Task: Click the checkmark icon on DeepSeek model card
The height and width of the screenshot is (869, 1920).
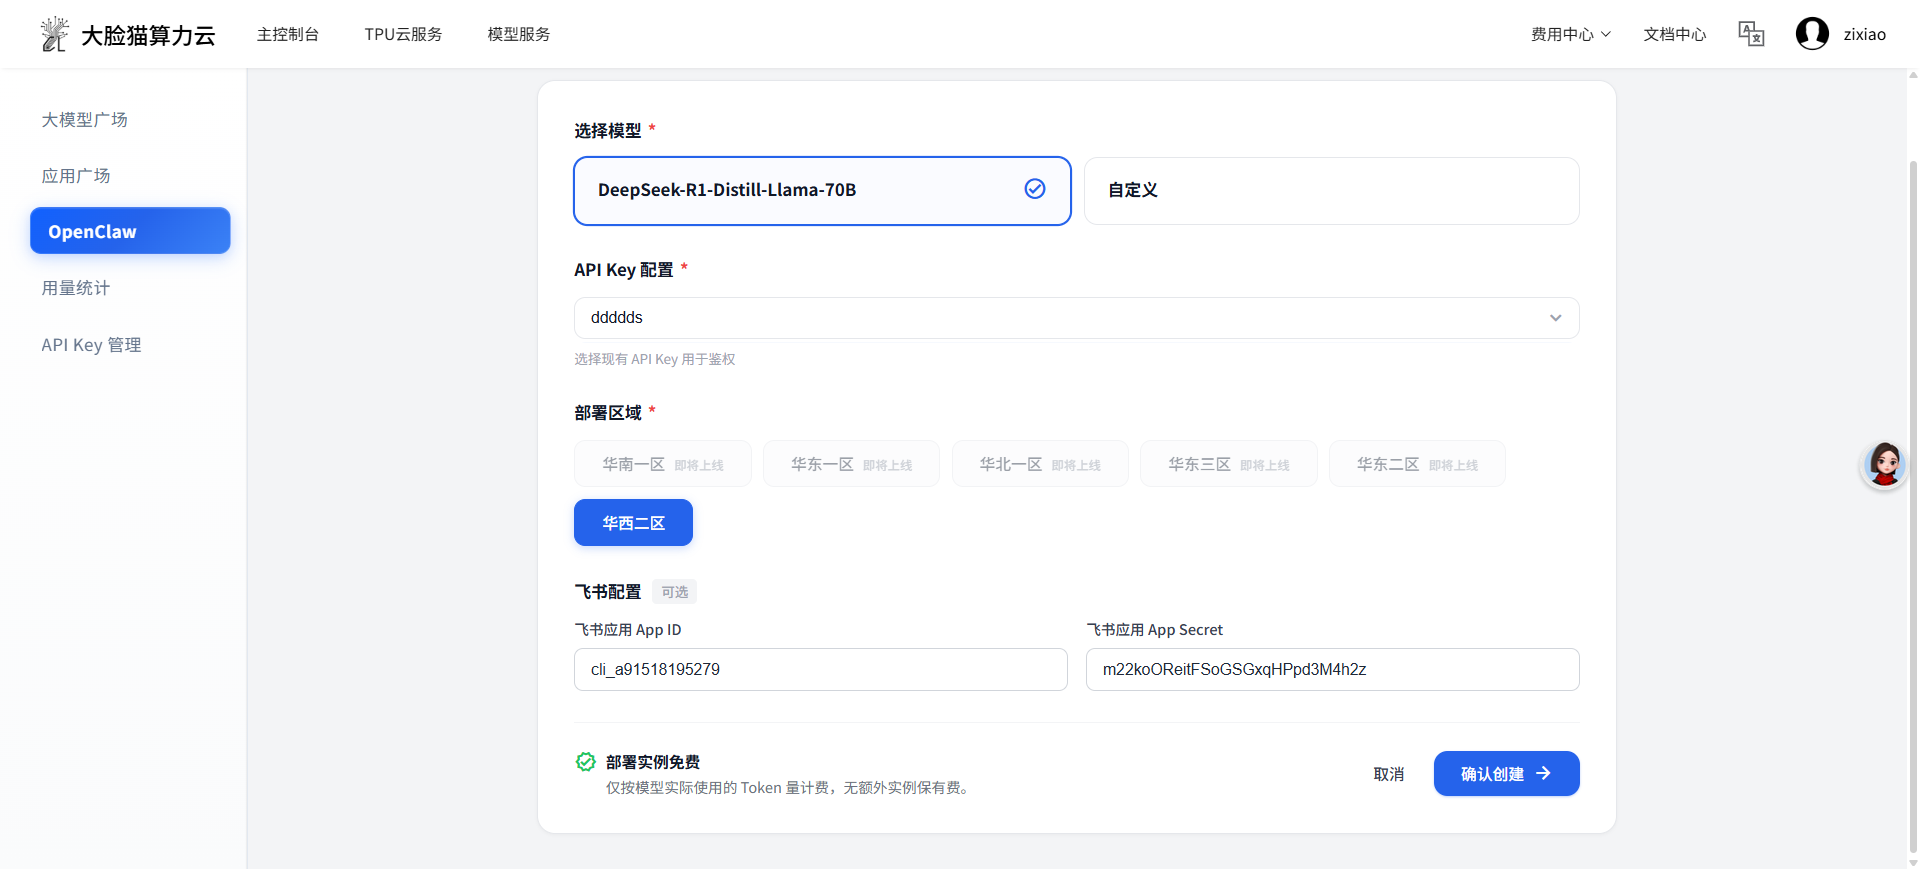Action: pos(1035,189)
